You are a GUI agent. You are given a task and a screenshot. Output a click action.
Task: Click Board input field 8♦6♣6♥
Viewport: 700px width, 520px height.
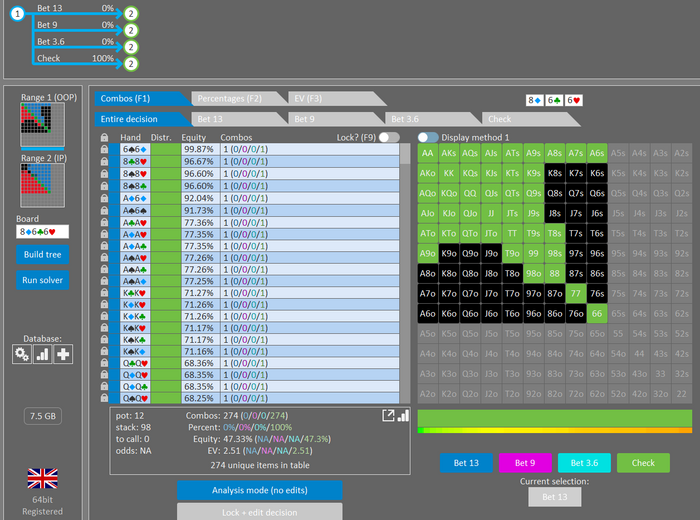pos(42,232)
